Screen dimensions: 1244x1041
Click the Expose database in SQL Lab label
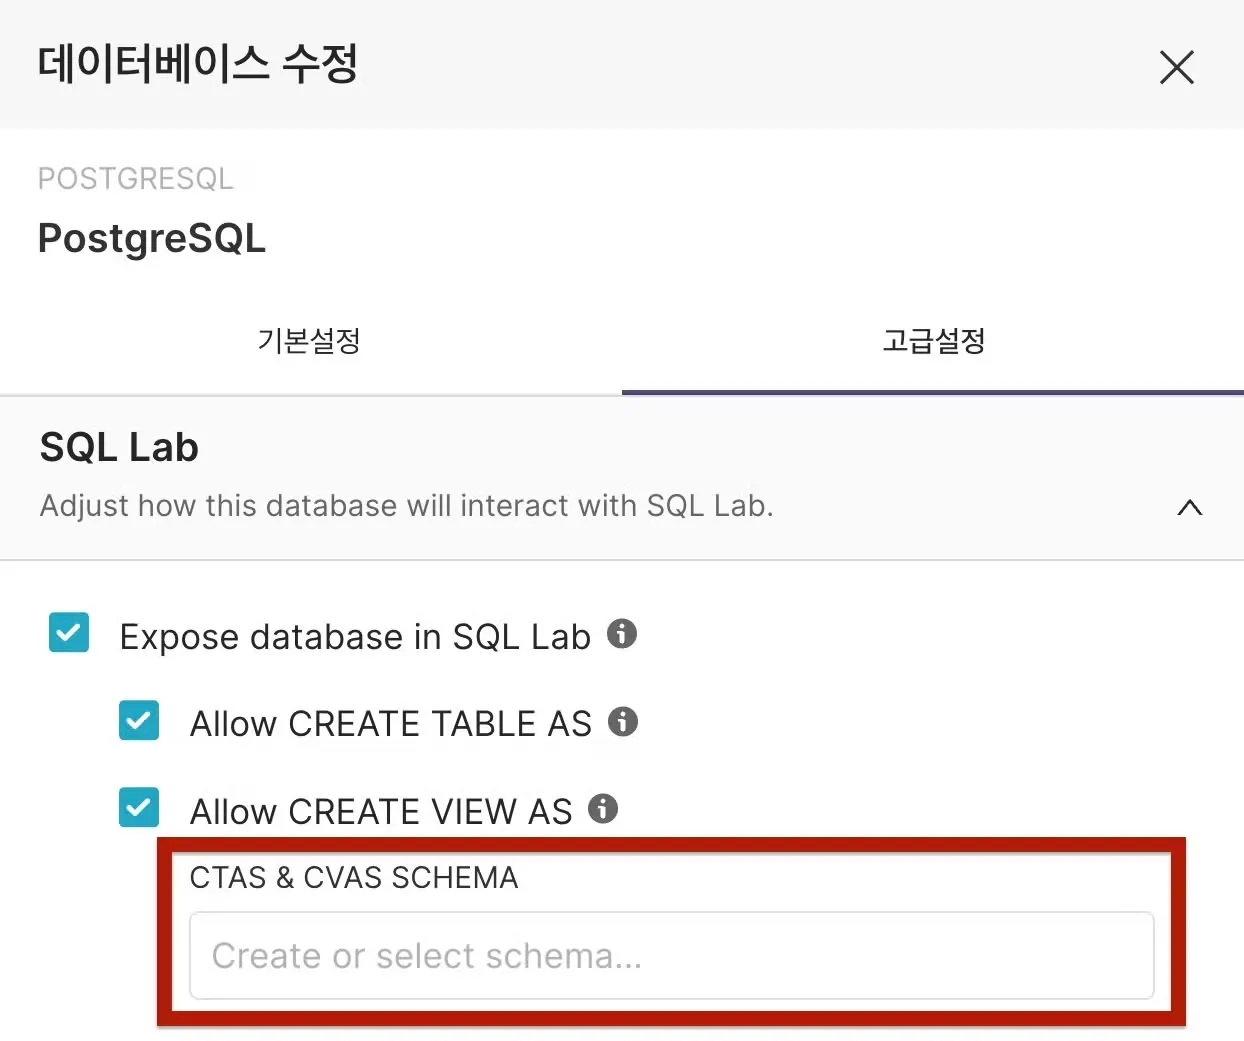(x=355, y=637)
